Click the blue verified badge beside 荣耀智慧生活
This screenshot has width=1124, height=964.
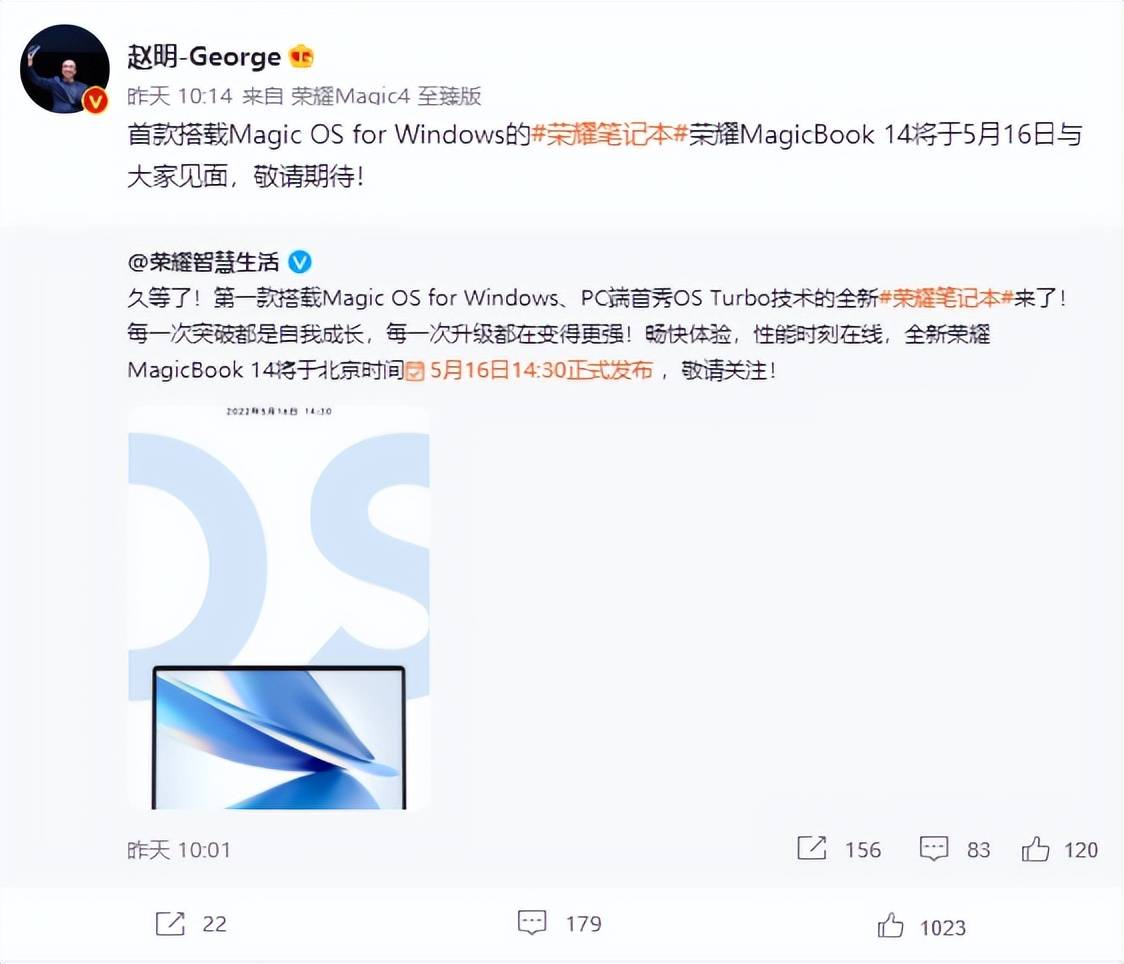pyautogui.click(x=300, y=262)
